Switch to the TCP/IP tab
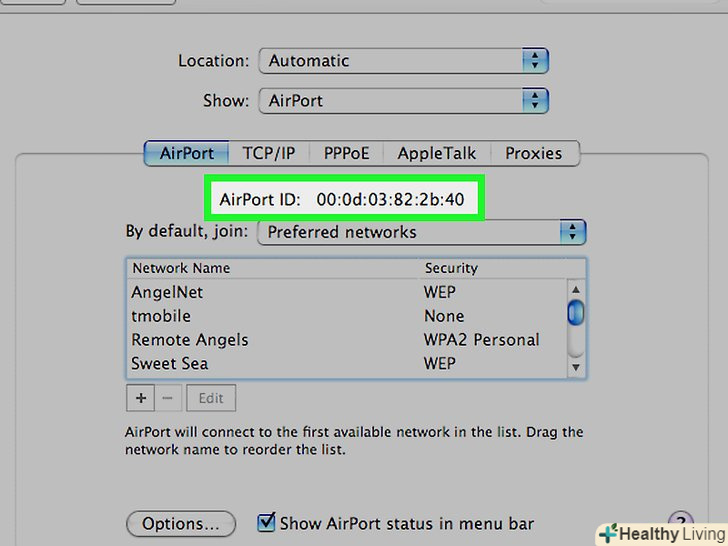Screen dimensions: 728x546 coord(269,153)
